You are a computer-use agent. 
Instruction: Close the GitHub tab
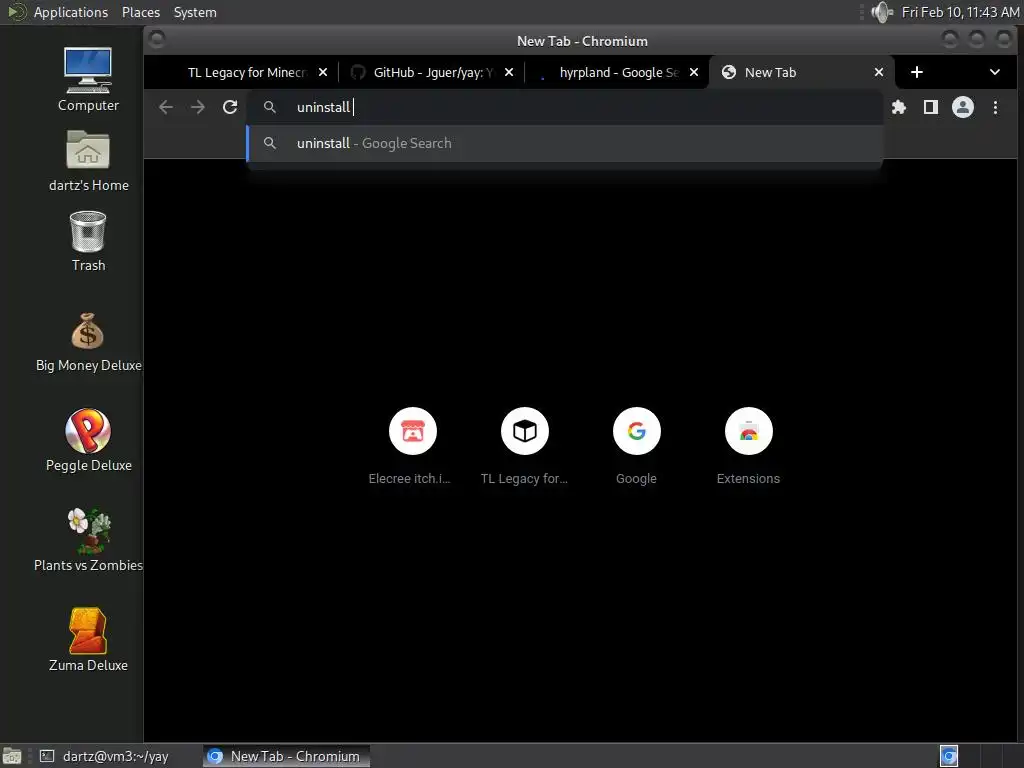[x=509, y=72]
